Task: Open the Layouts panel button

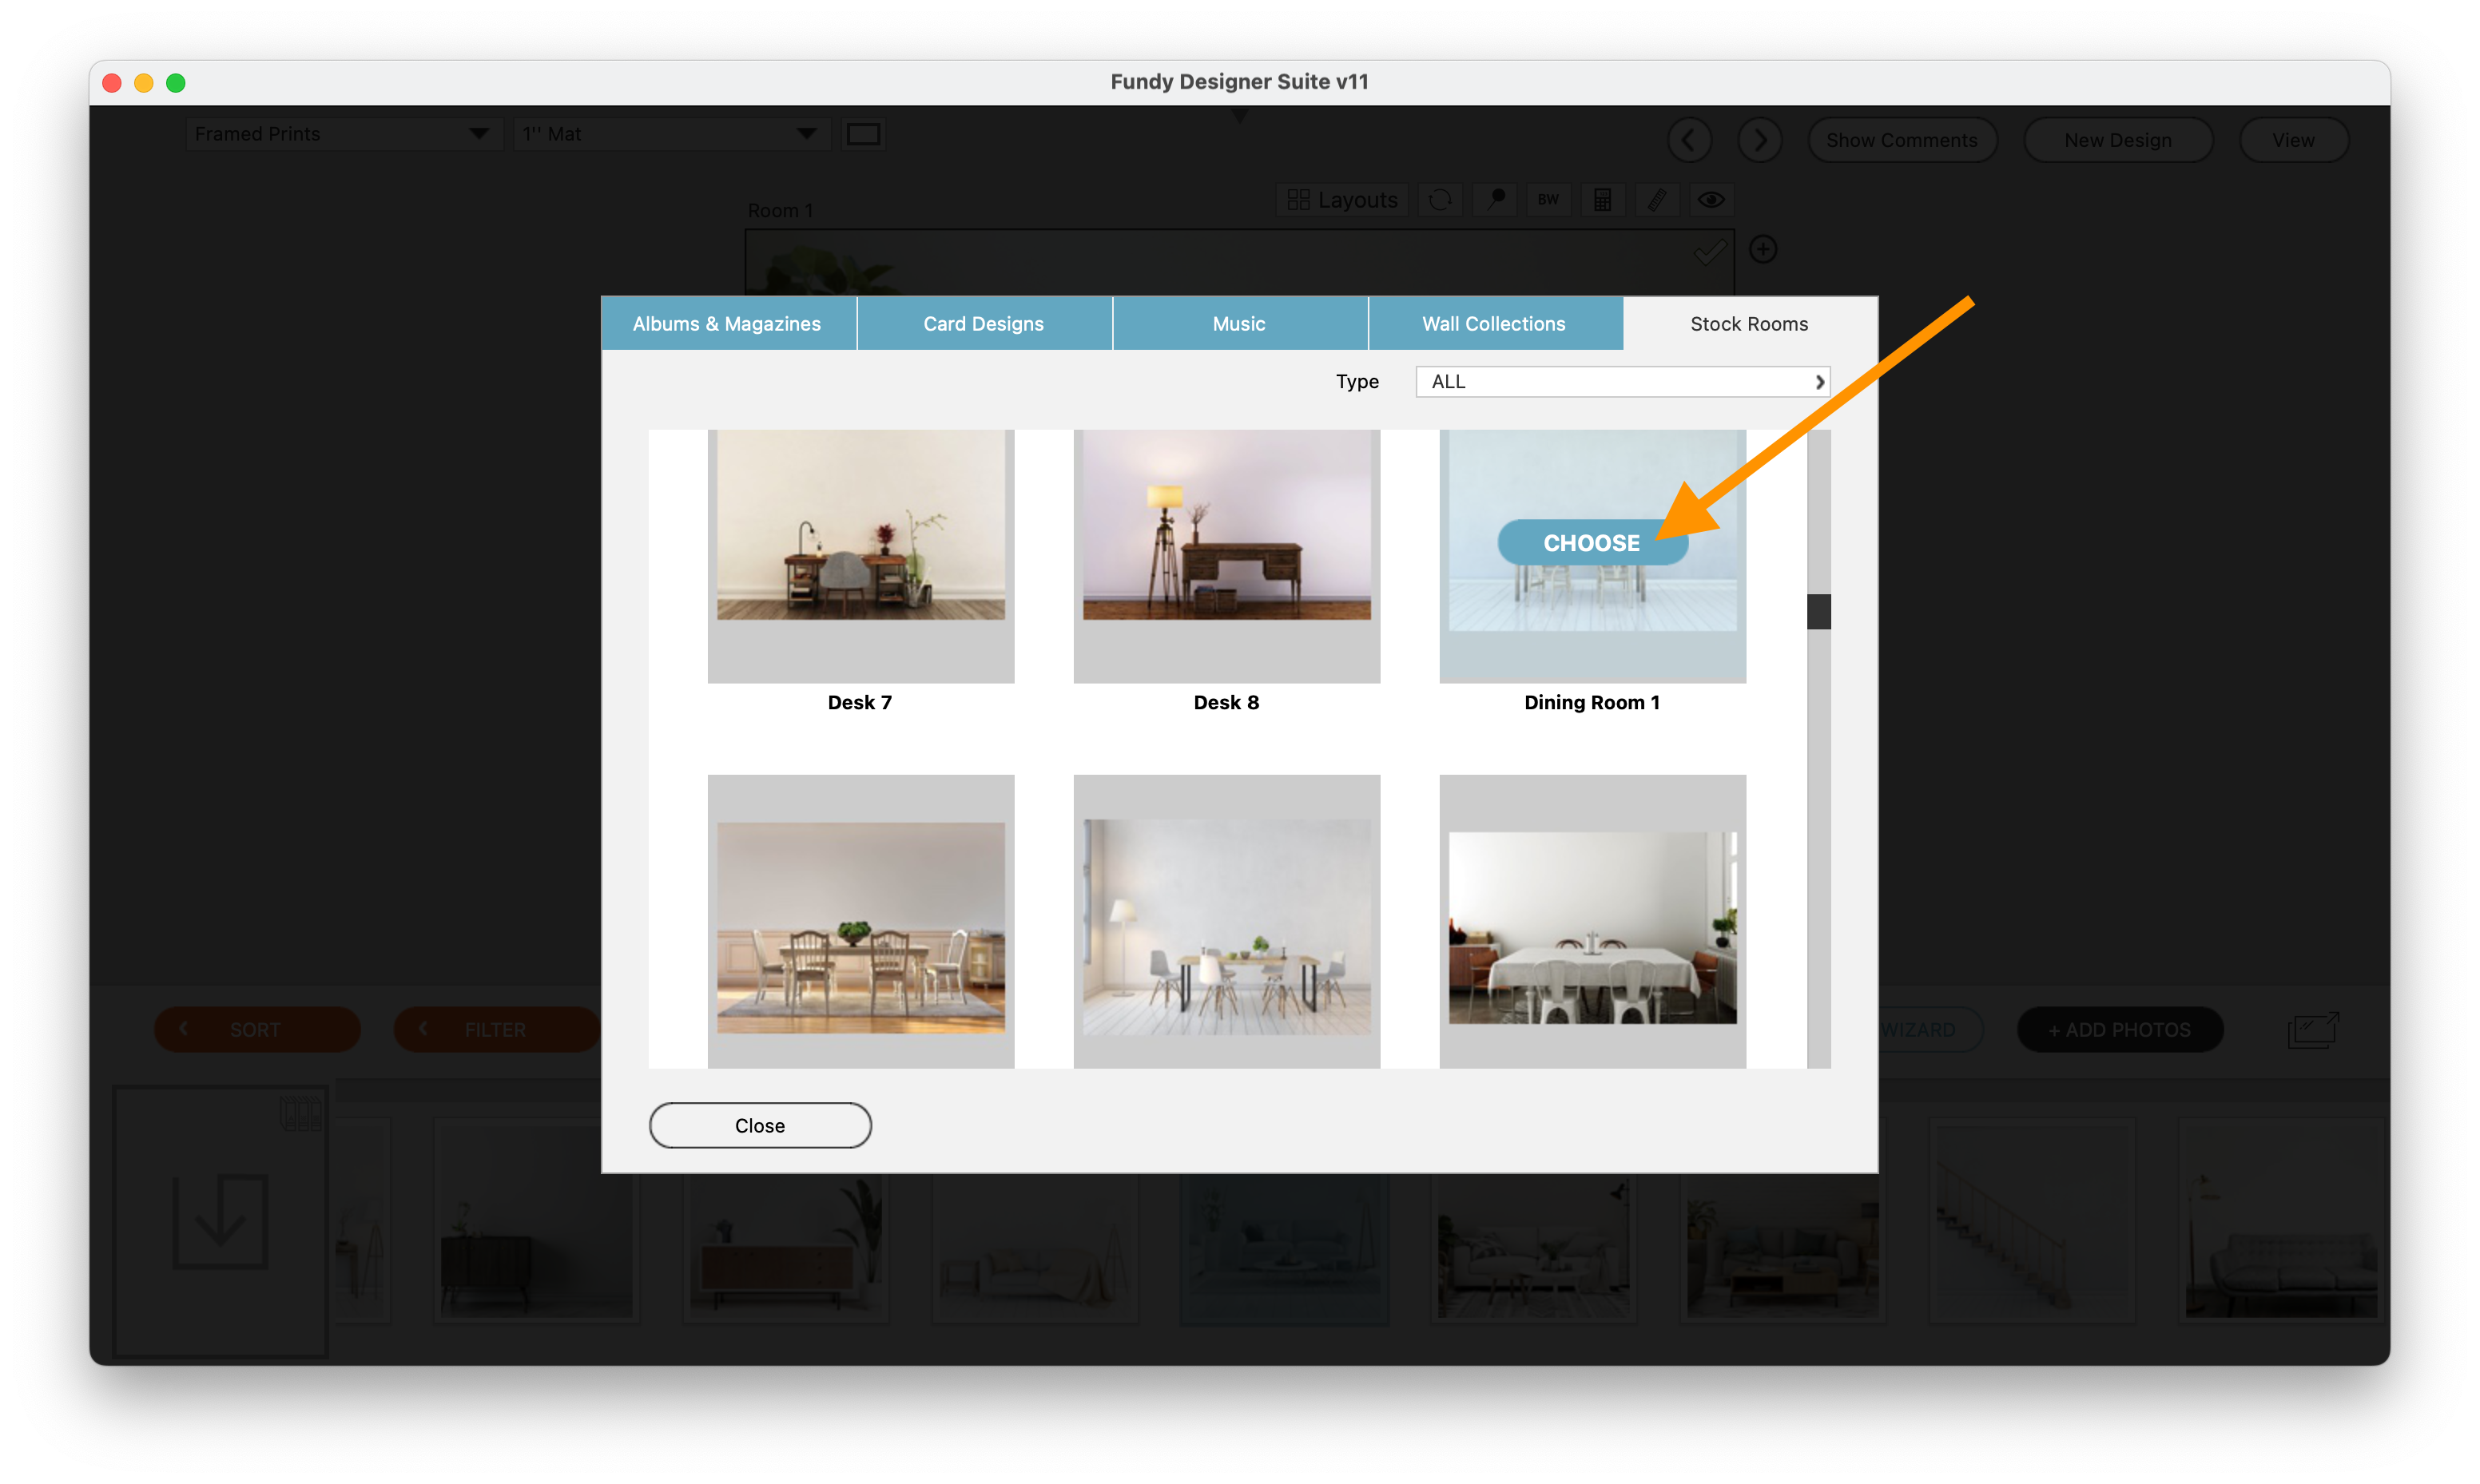Action: (1342, 200)
